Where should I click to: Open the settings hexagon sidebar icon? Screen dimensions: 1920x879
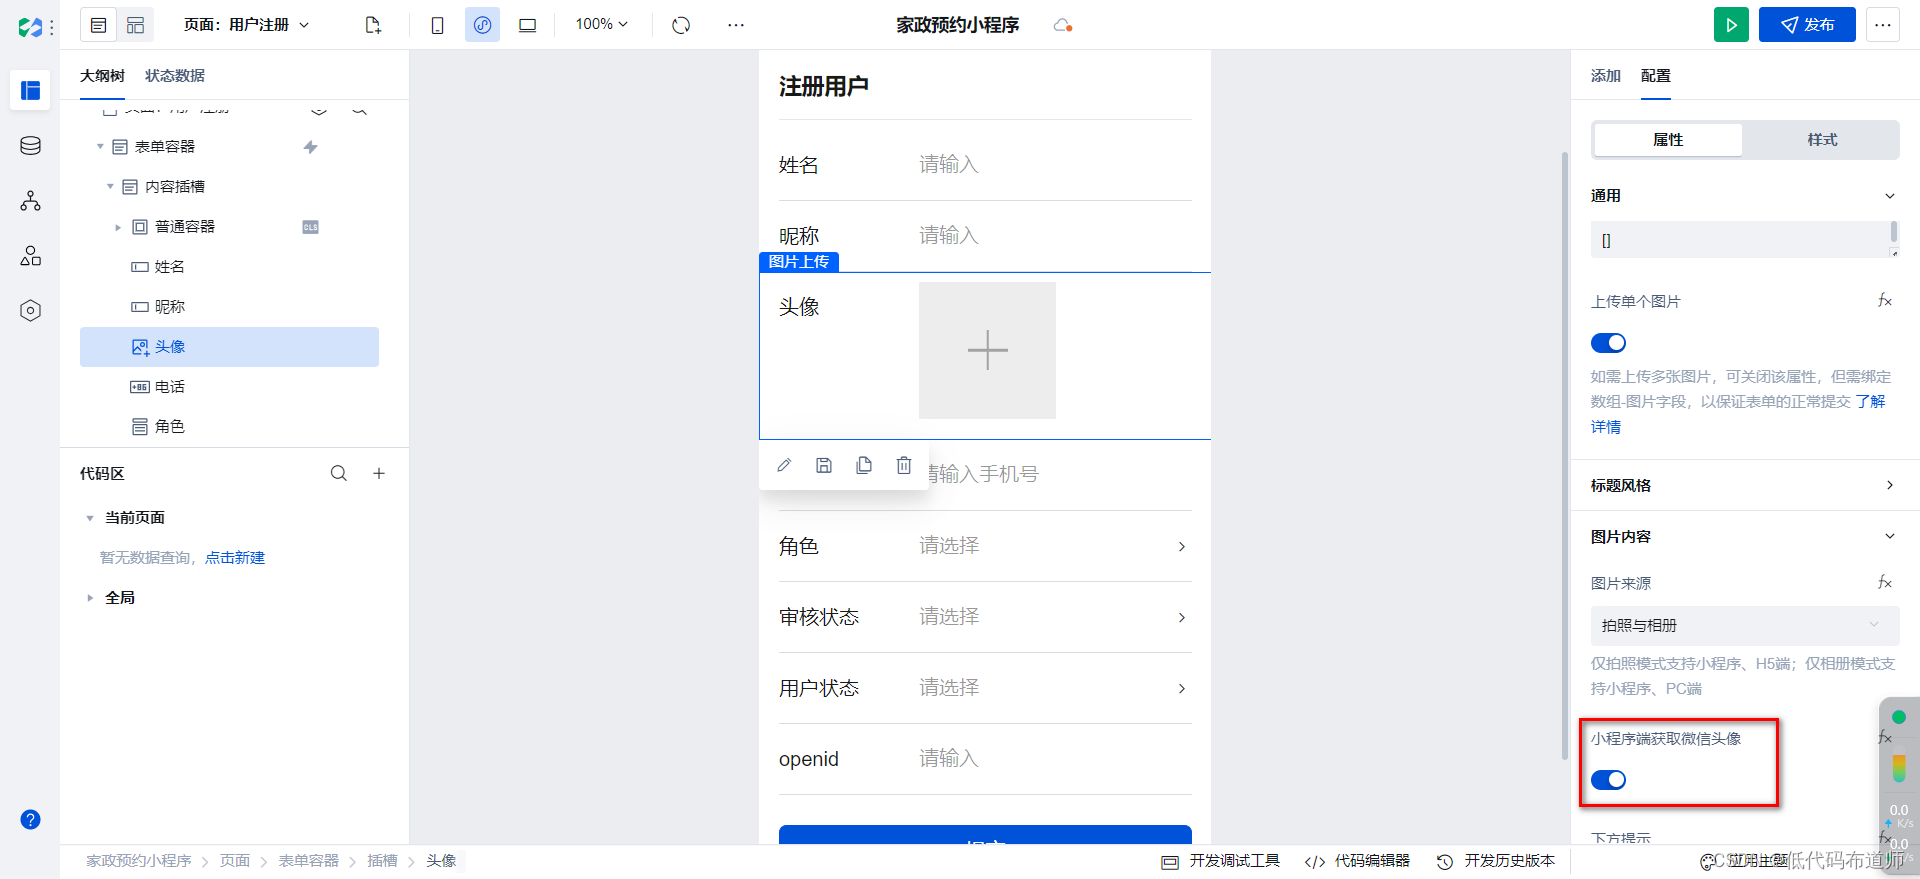(x=30, y=310)
